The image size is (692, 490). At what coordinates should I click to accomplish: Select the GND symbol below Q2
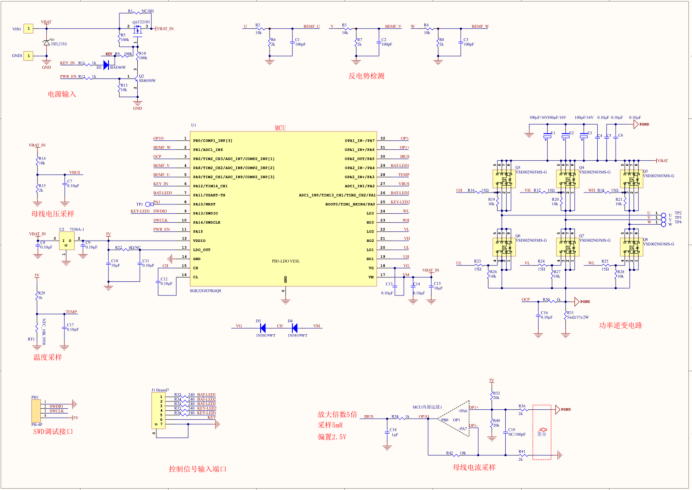tap(137, 104)
